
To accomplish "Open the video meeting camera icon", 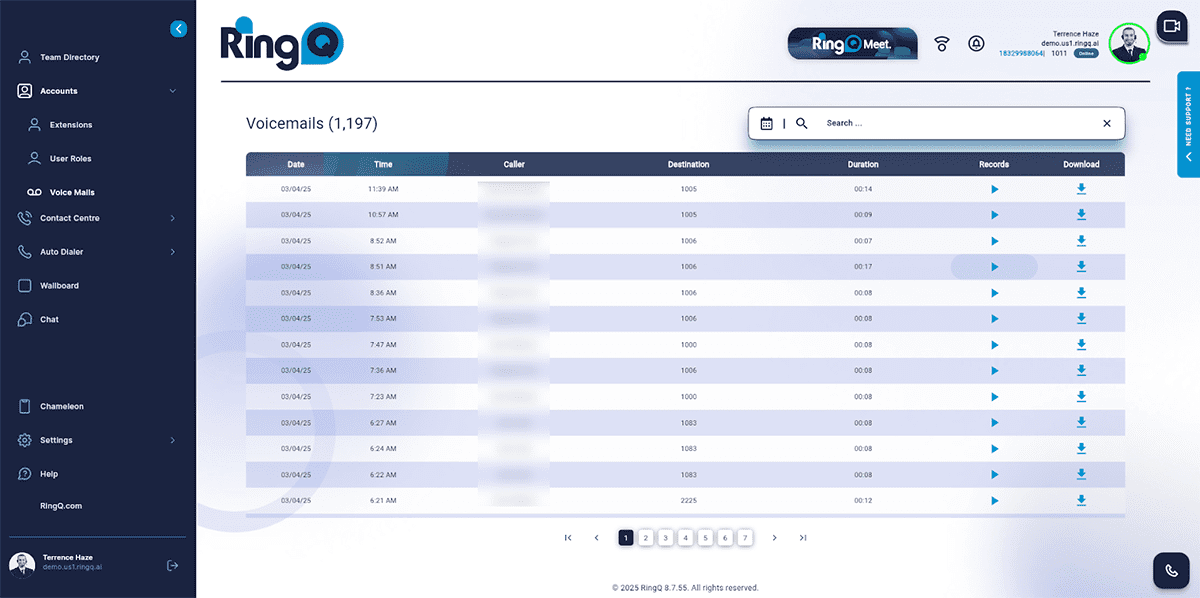I will [x=1170, y=27].
